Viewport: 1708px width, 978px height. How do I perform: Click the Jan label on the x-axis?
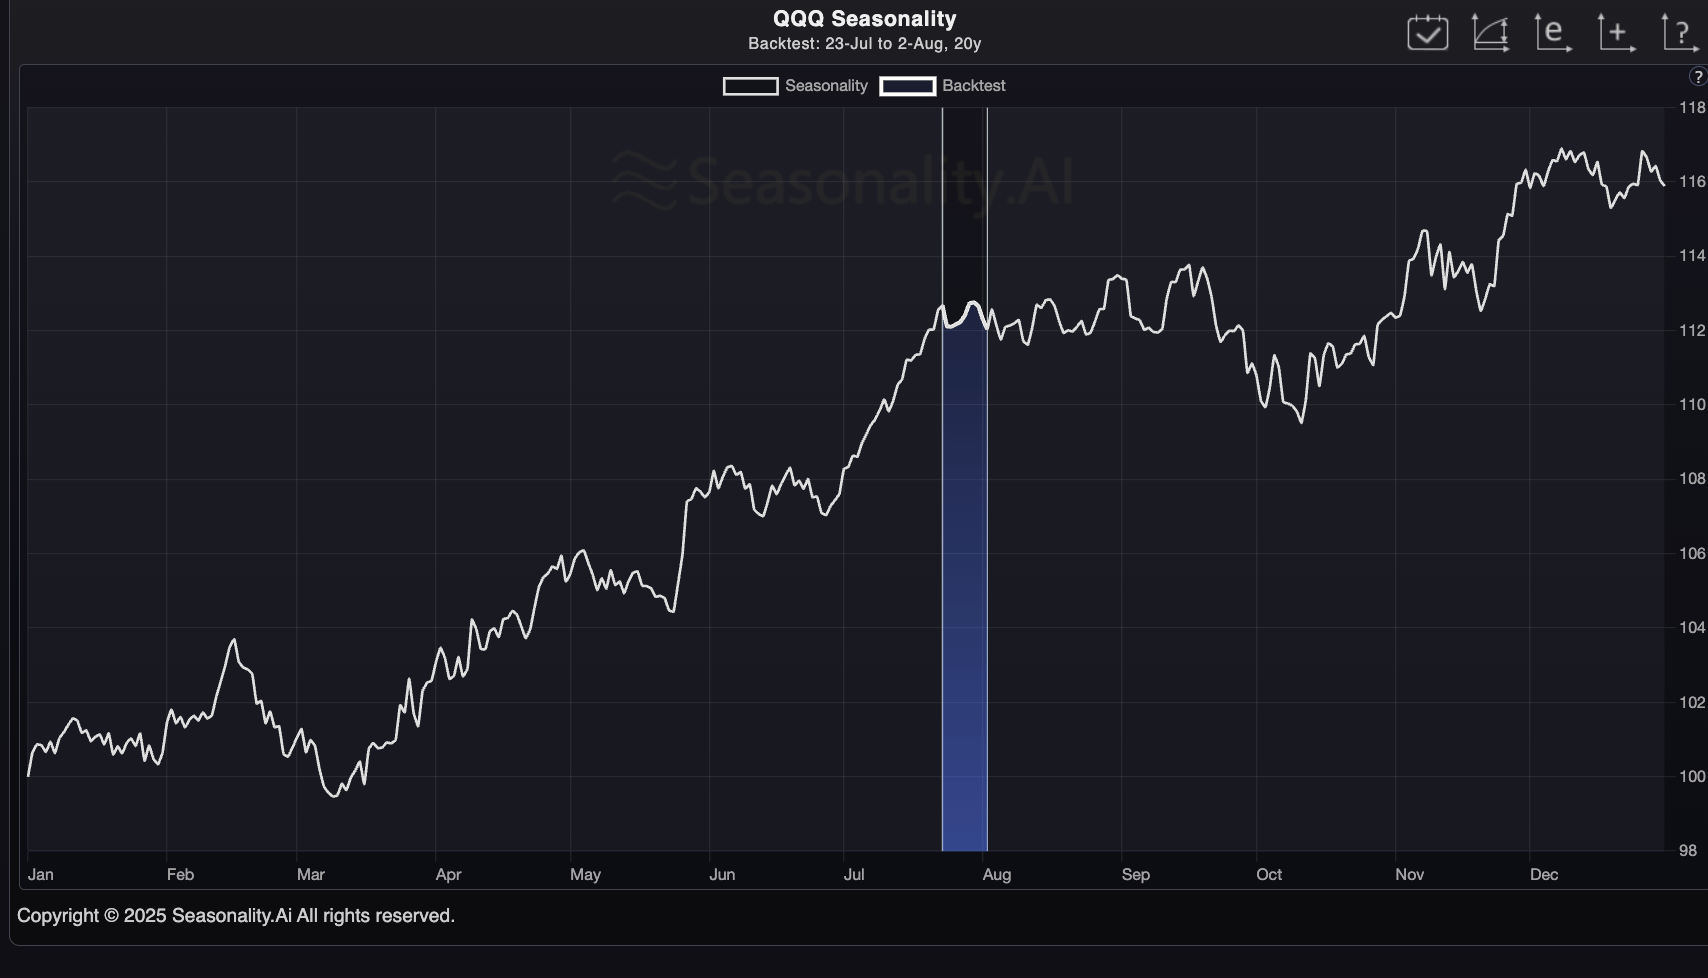(x=41, y=875)
